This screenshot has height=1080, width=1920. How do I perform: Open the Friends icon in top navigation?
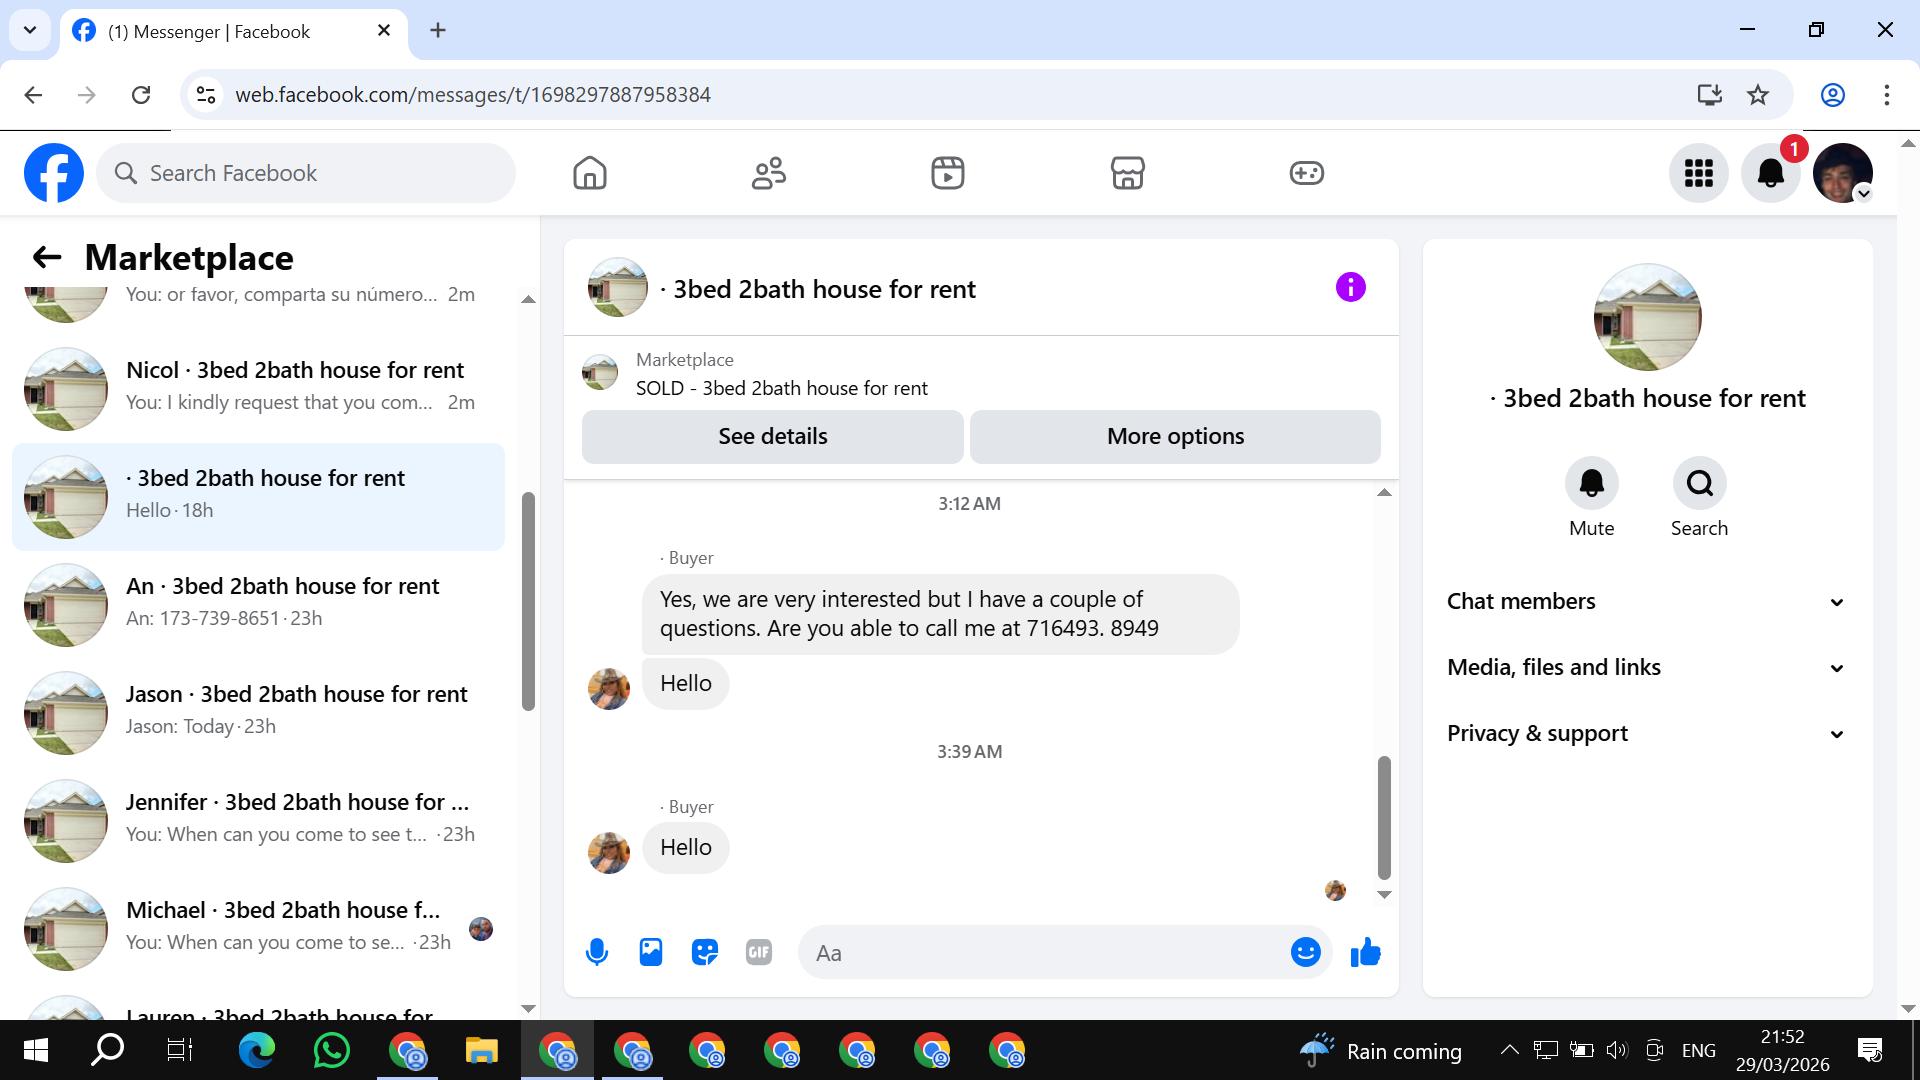click(769, 173)
